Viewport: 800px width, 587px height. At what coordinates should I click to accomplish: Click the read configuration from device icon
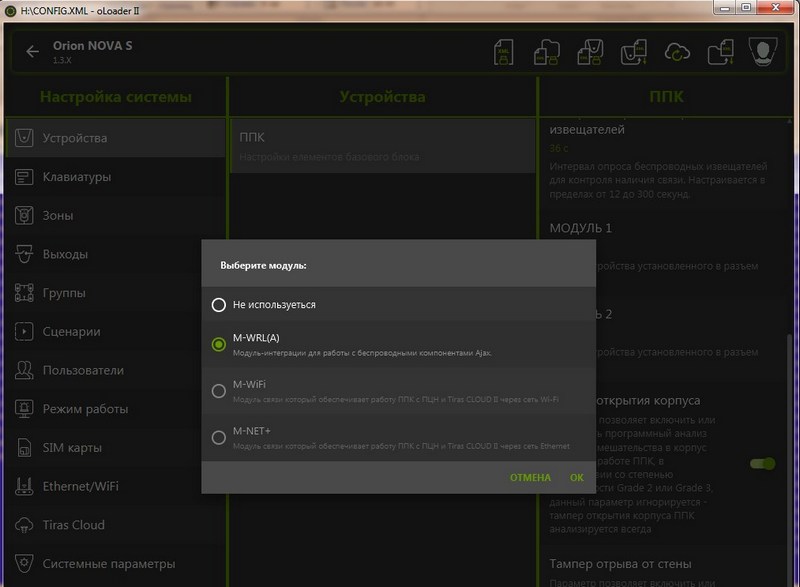pyautogui.click(x=634, y=52)
